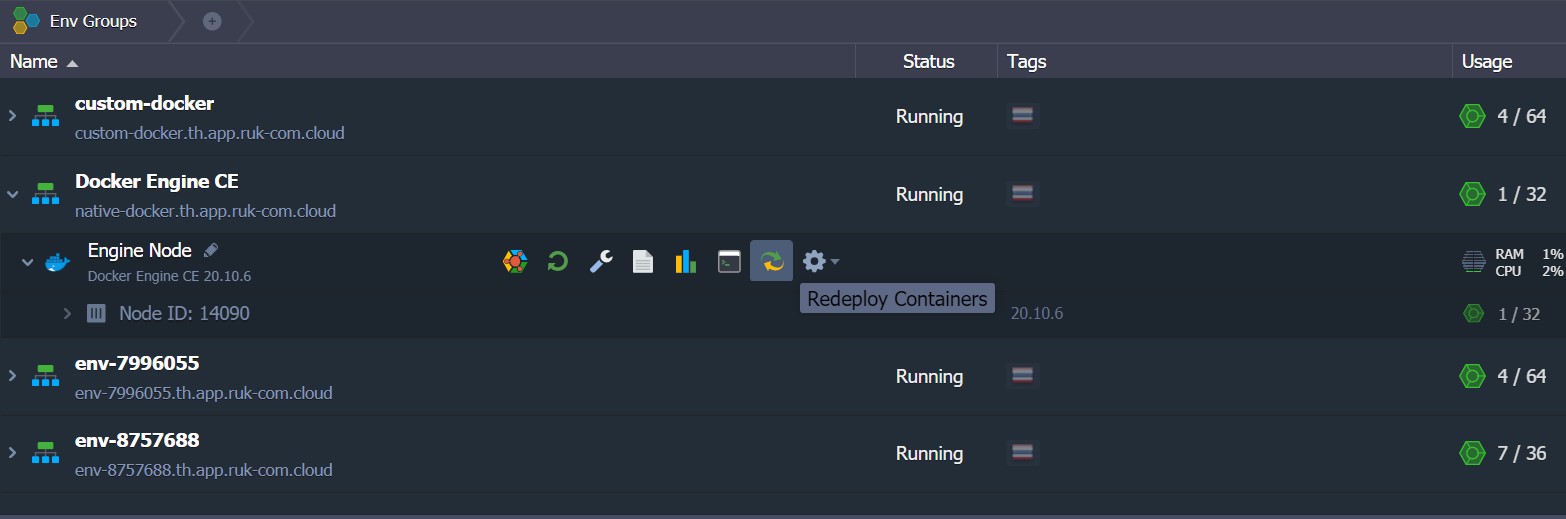The image size is (1566, 519).
Task: Open custom-docker.th.app.ruk-com.cloud link
Action: pos(210,132)
